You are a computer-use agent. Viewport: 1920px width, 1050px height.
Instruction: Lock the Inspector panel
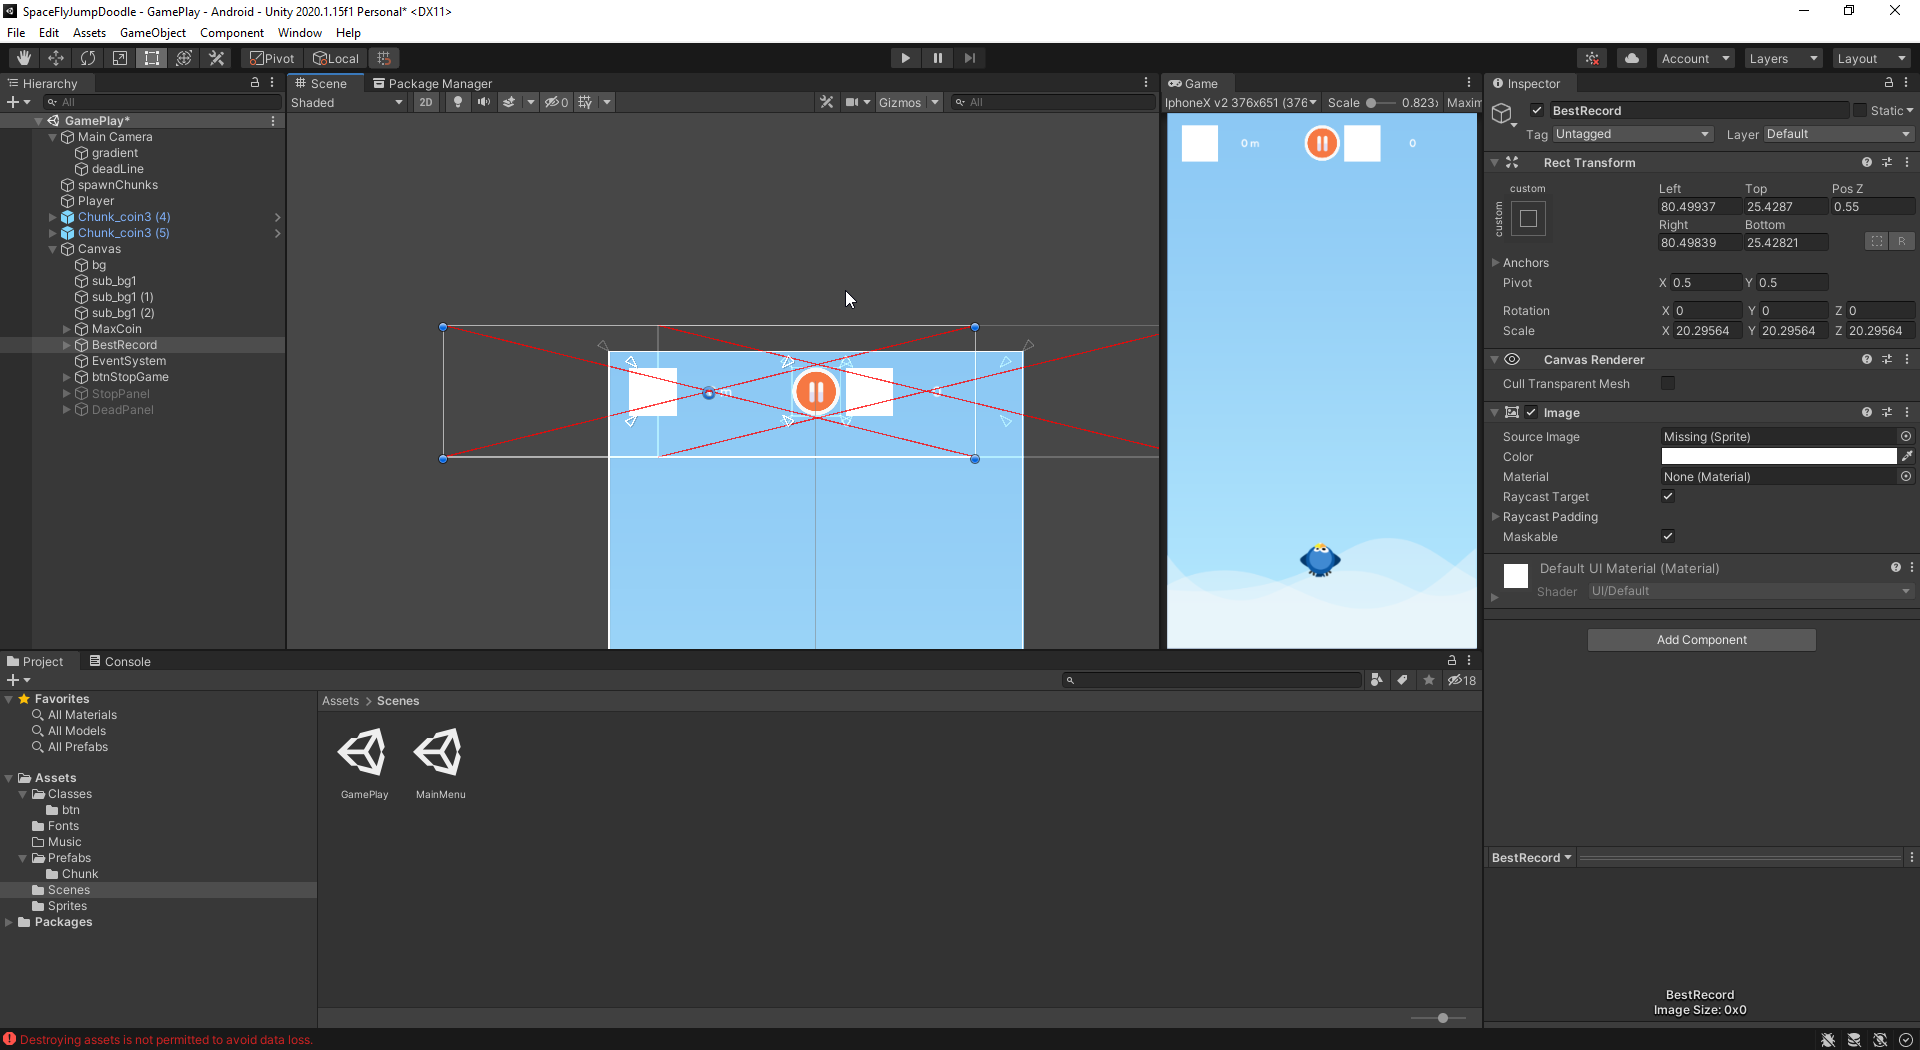tap(1888, 83)
